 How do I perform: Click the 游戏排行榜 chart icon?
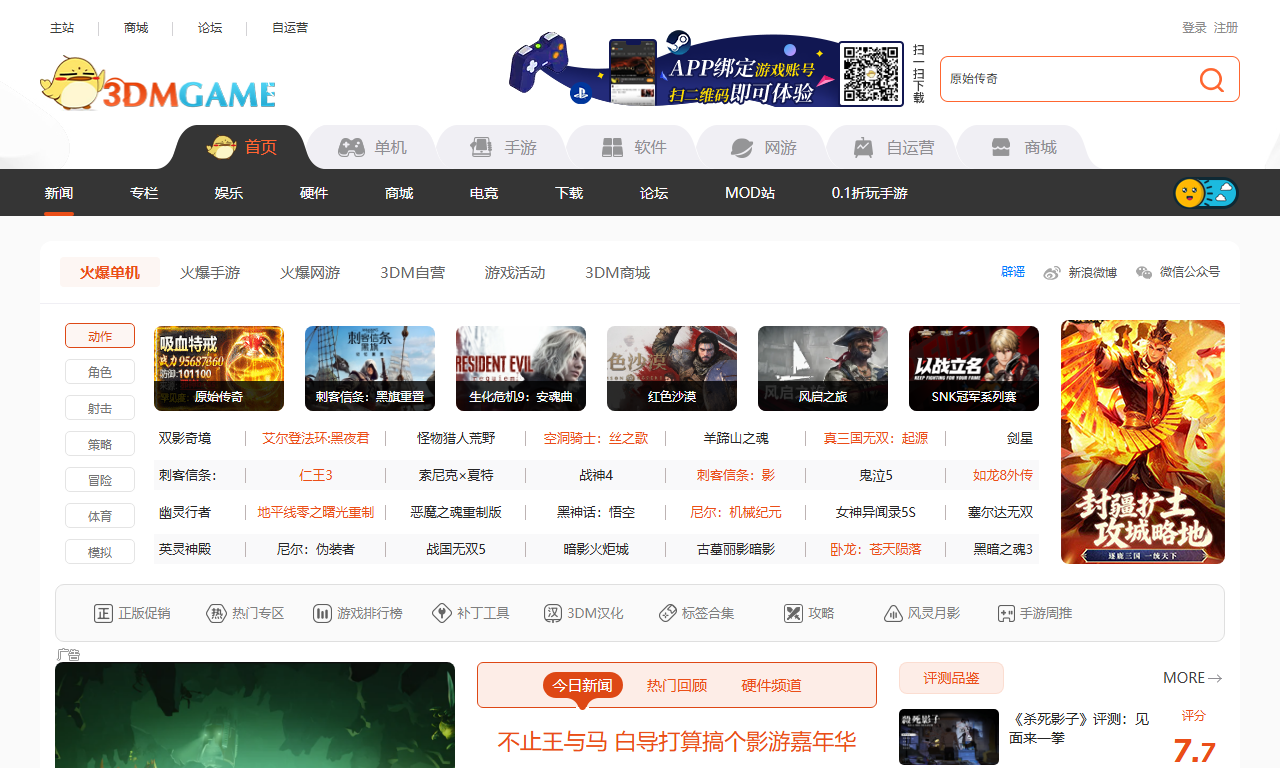point(322,613)
